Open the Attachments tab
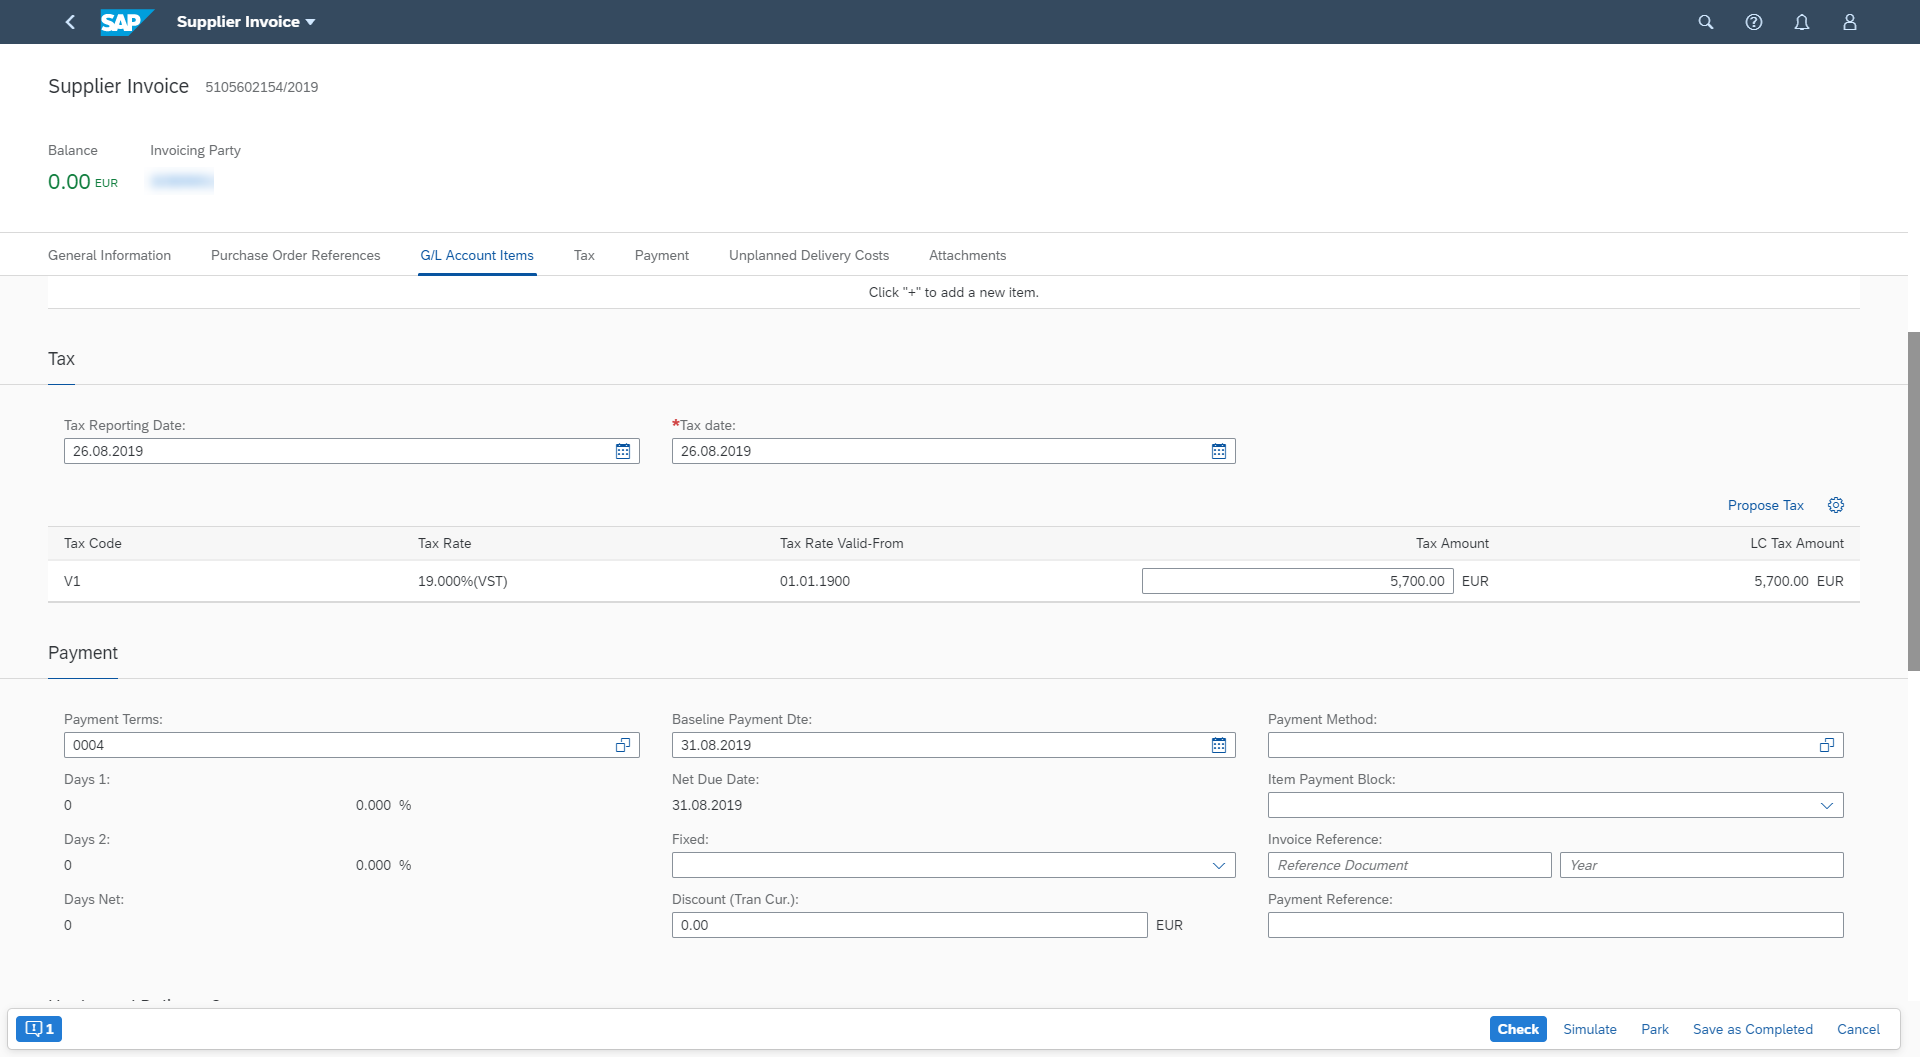 (967, 255)
